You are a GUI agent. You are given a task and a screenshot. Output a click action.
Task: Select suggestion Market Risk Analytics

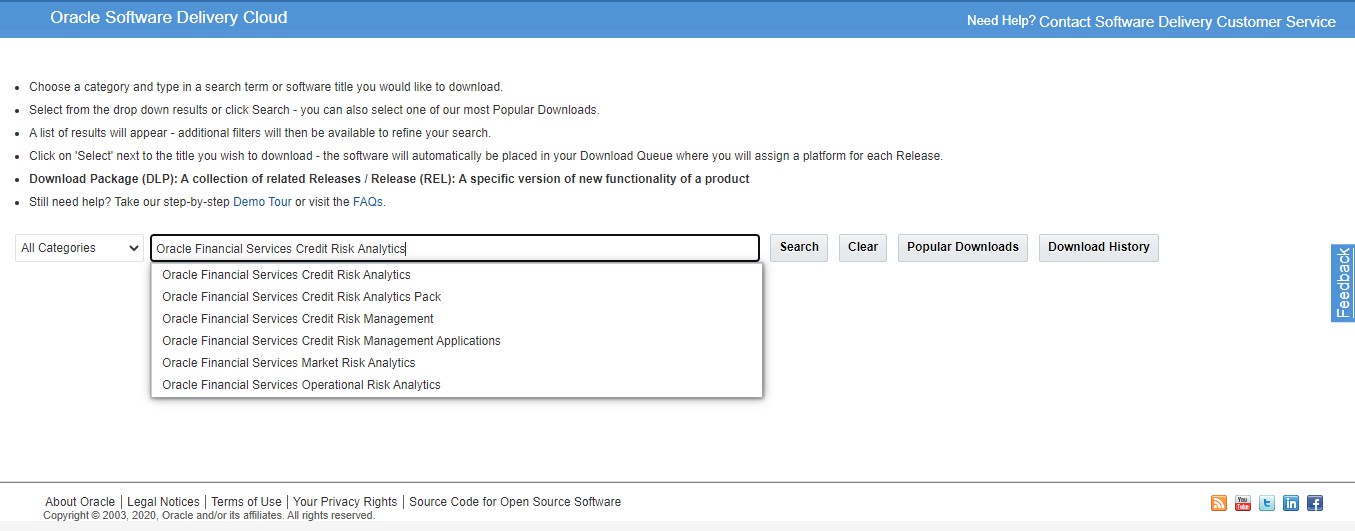tap(457, 363)
